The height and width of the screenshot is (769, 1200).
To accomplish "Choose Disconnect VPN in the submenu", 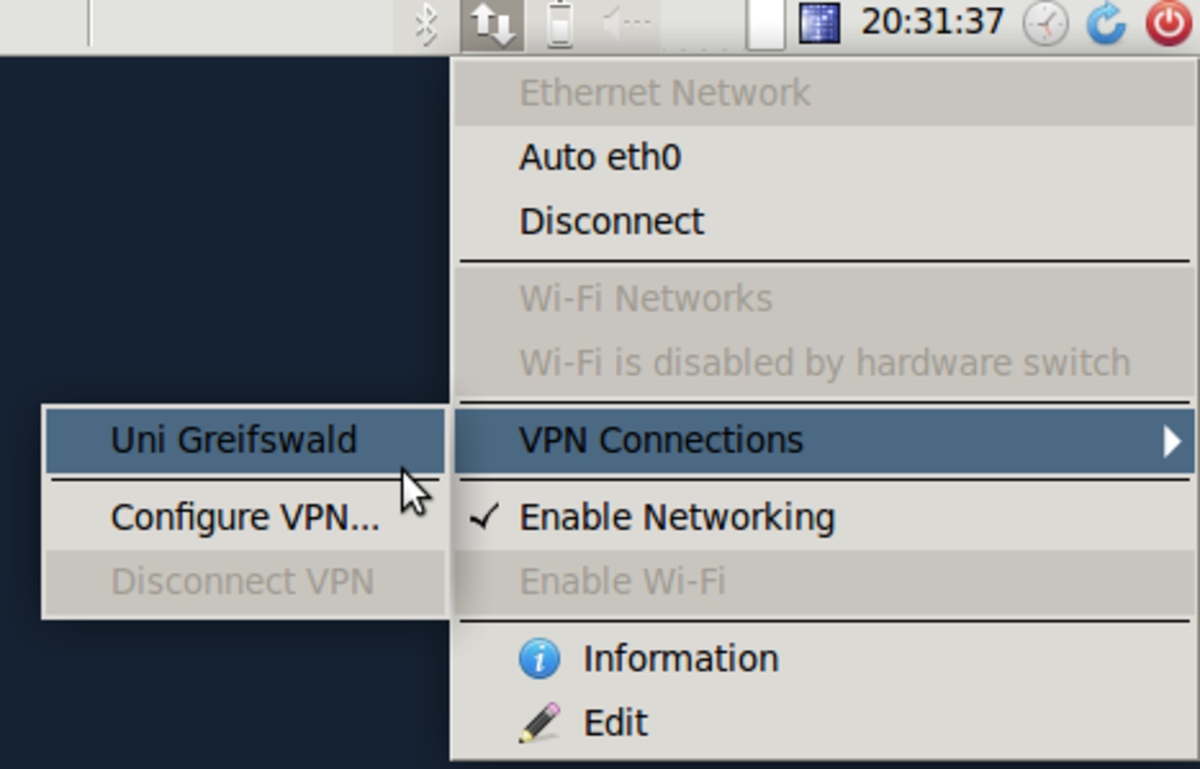I will pos(242,581).
